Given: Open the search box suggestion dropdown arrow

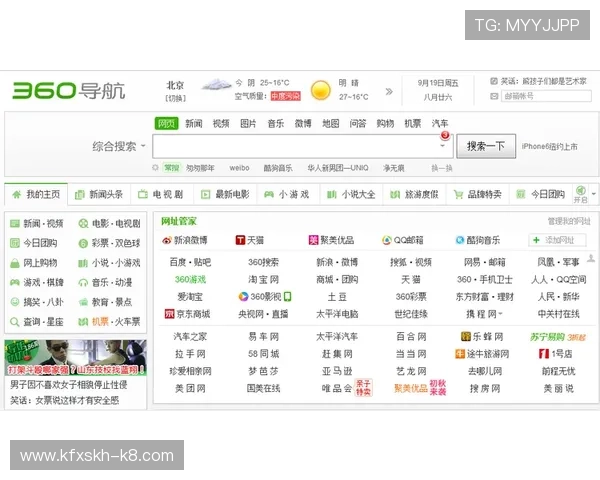Looking at the screenshot, I should [443, 146].
